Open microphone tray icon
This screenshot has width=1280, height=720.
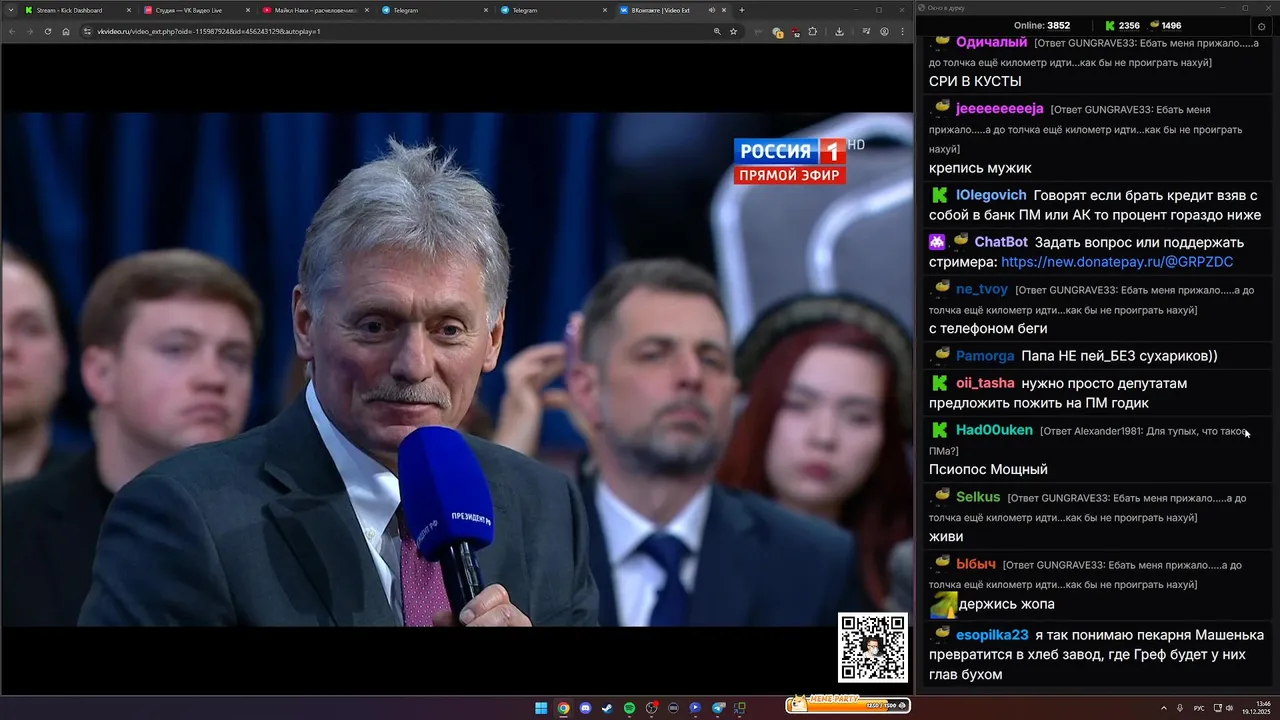tap(1180, 708)
